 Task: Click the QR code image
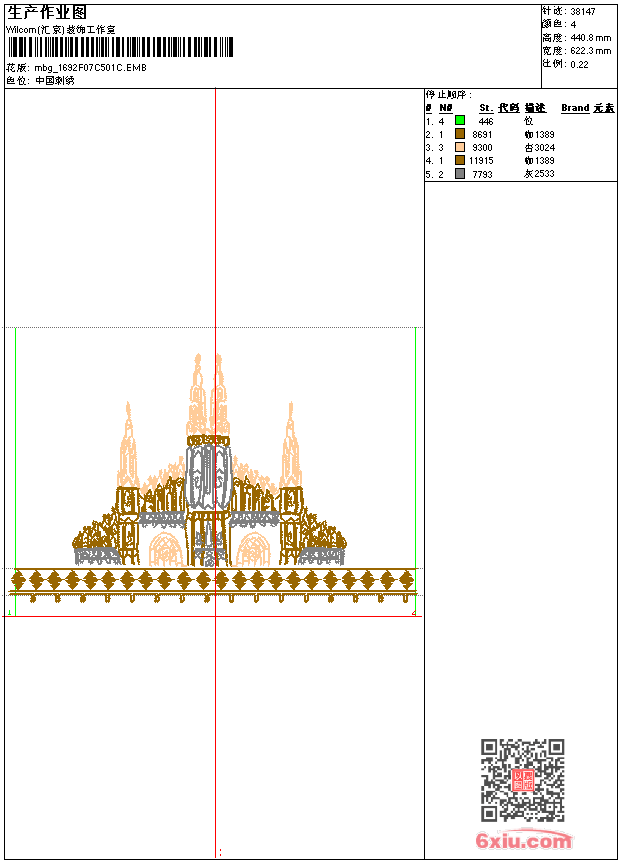[x=522, y=780]
